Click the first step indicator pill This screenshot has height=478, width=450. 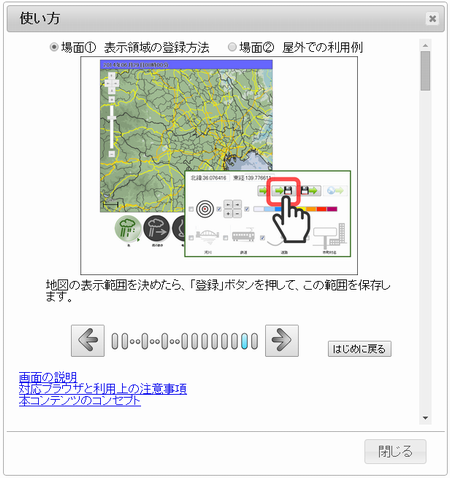(x=115, y=341)
